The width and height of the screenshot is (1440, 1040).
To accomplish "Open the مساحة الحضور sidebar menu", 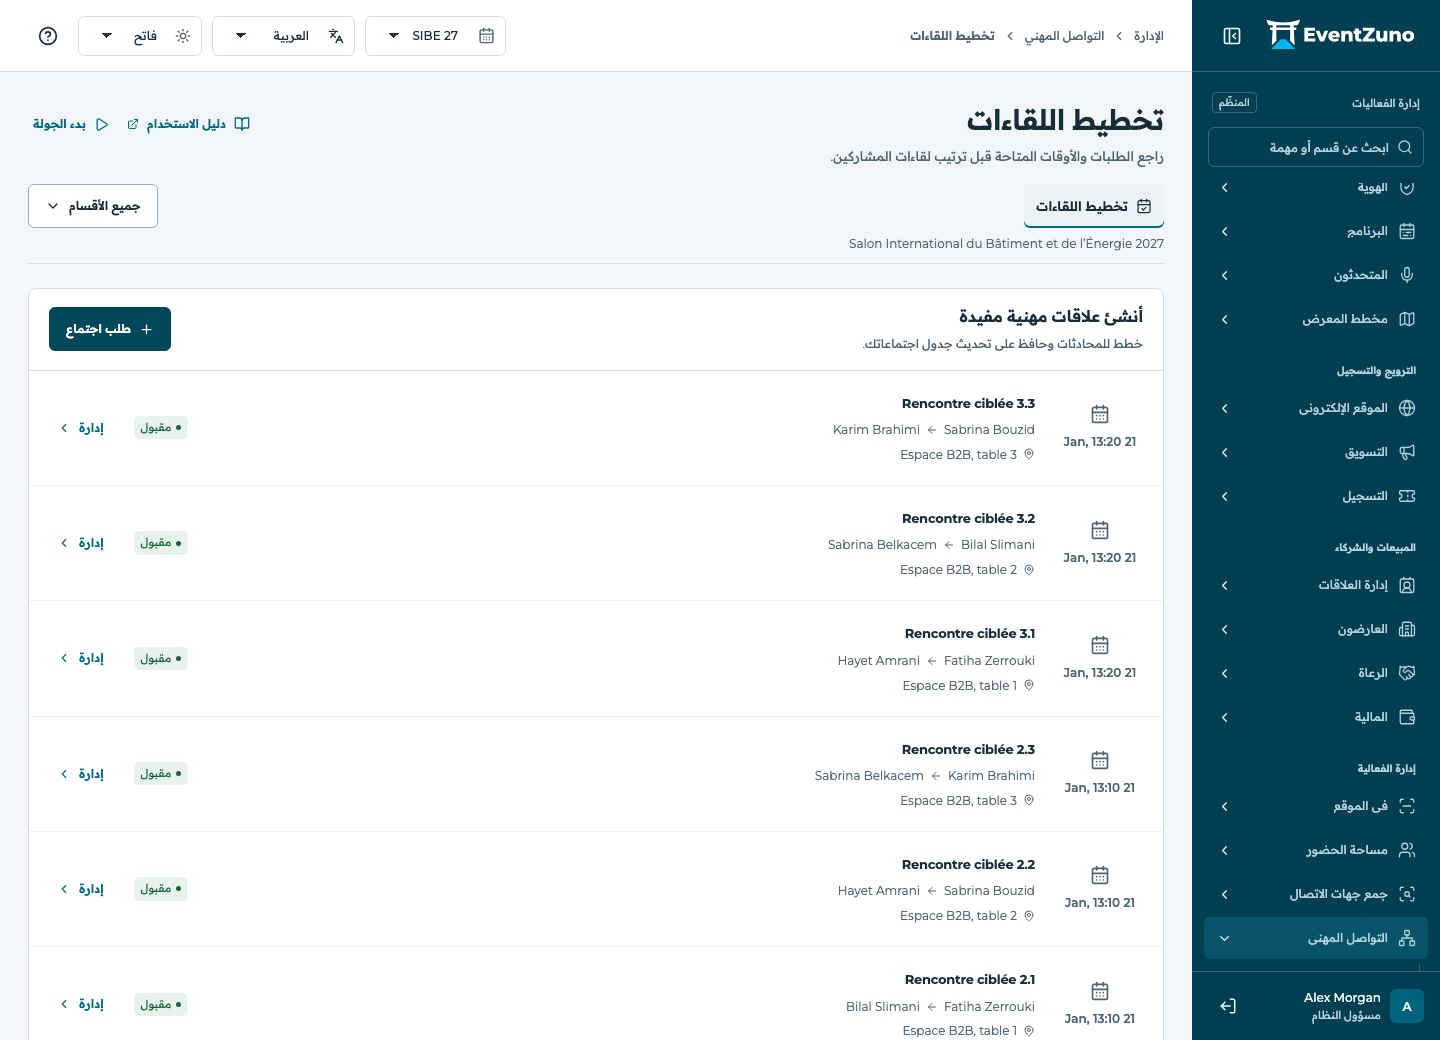I will [x=1316, y=850].
